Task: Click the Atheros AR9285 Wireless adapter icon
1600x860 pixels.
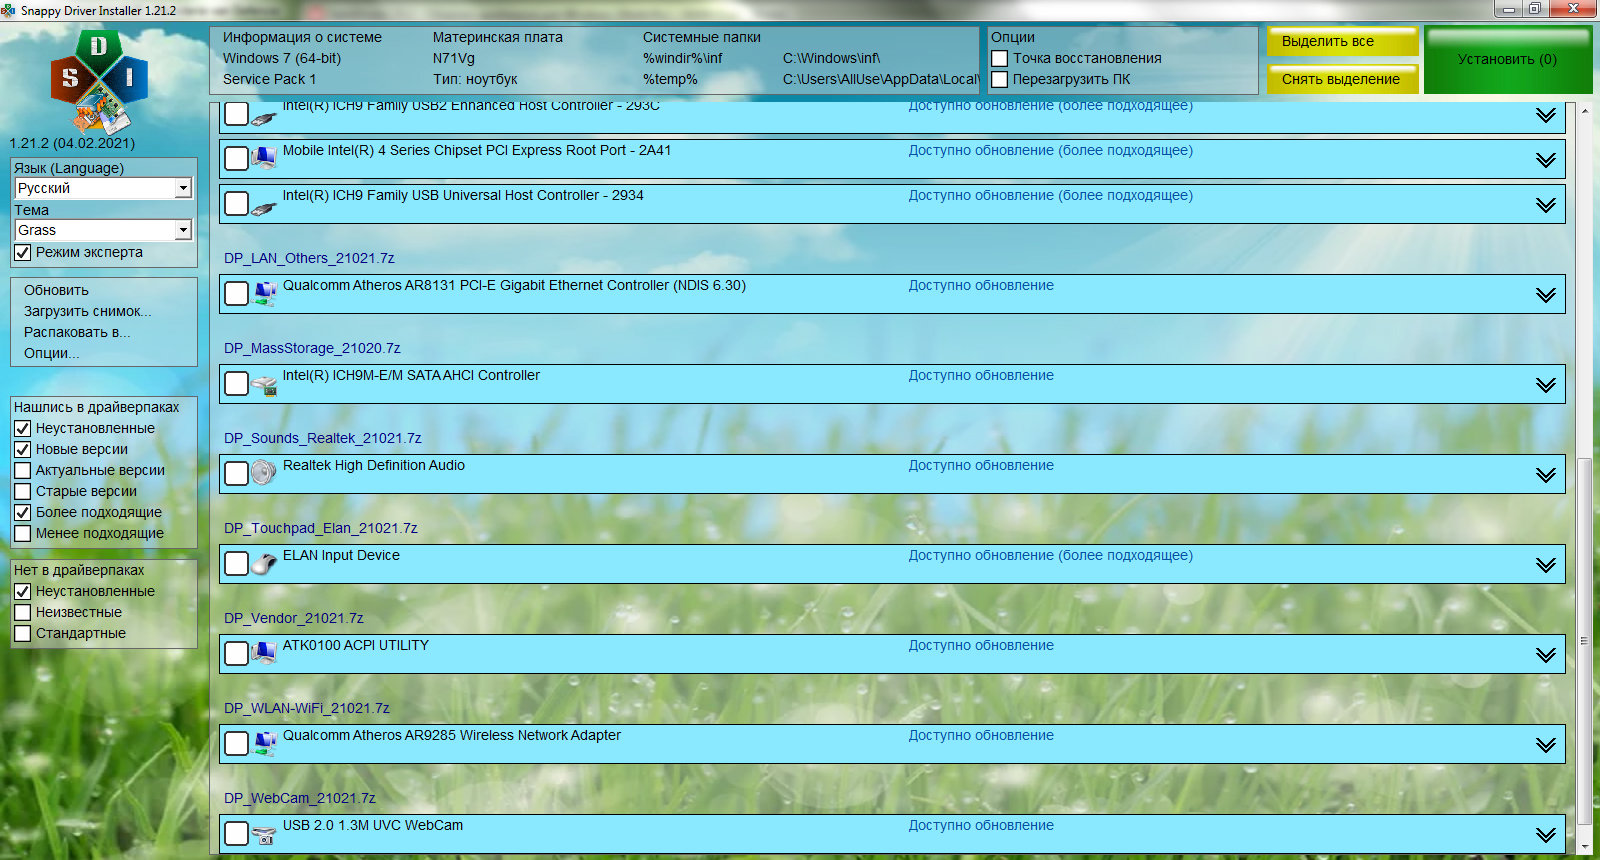Action: coord(264,744)
